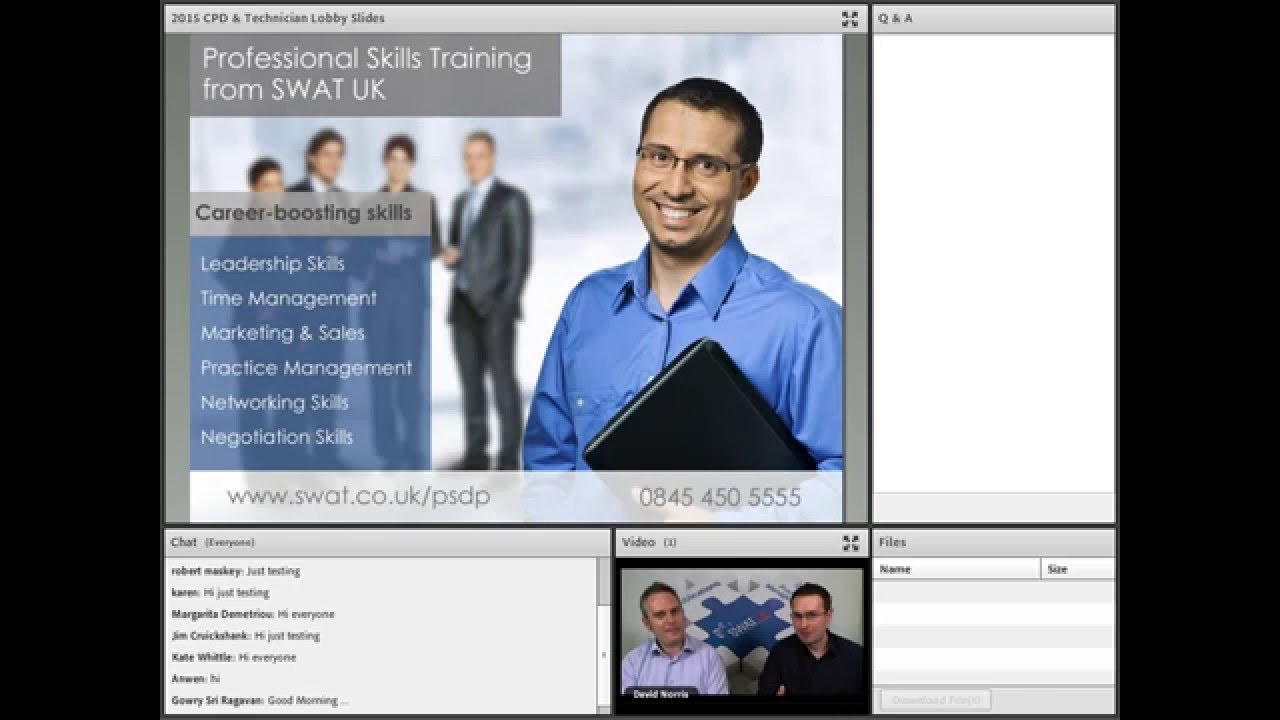Click the webcam video feed thumbnail
This screenshot has width=1280, height=720.
(741, 632)
